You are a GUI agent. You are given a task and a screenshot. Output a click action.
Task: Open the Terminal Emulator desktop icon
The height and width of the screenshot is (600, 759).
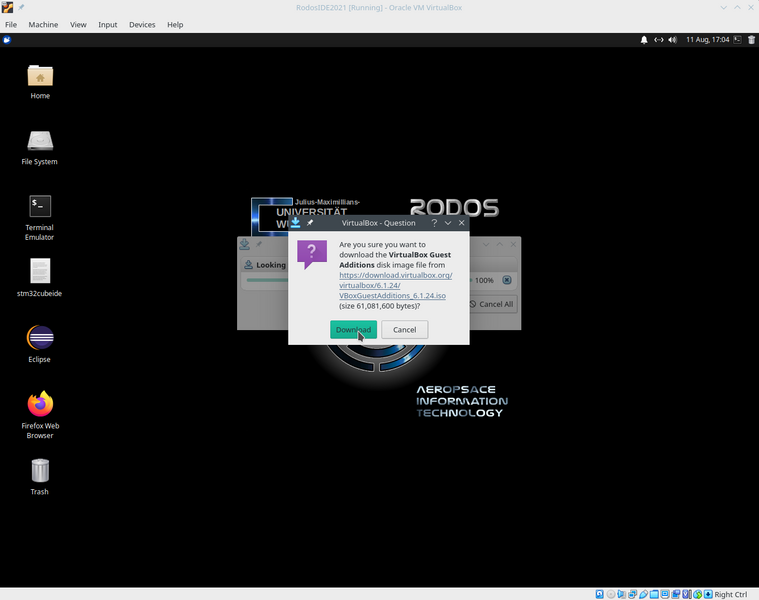pyautogui.click(x=40, y=207)
